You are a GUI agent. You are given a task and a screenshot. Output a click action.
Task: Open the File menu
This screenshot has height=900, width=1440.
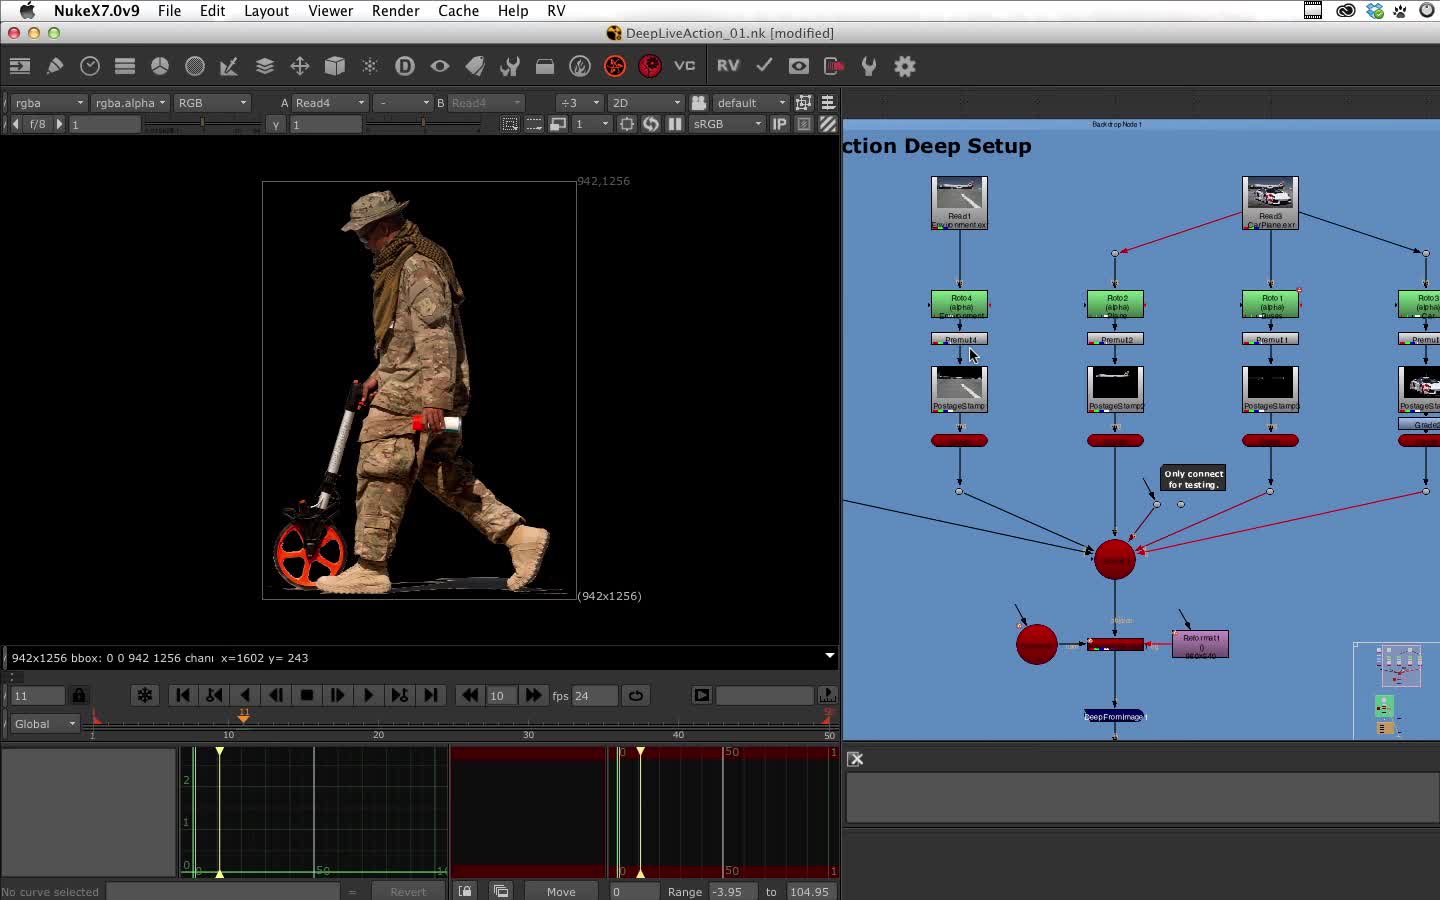point(170,11)
